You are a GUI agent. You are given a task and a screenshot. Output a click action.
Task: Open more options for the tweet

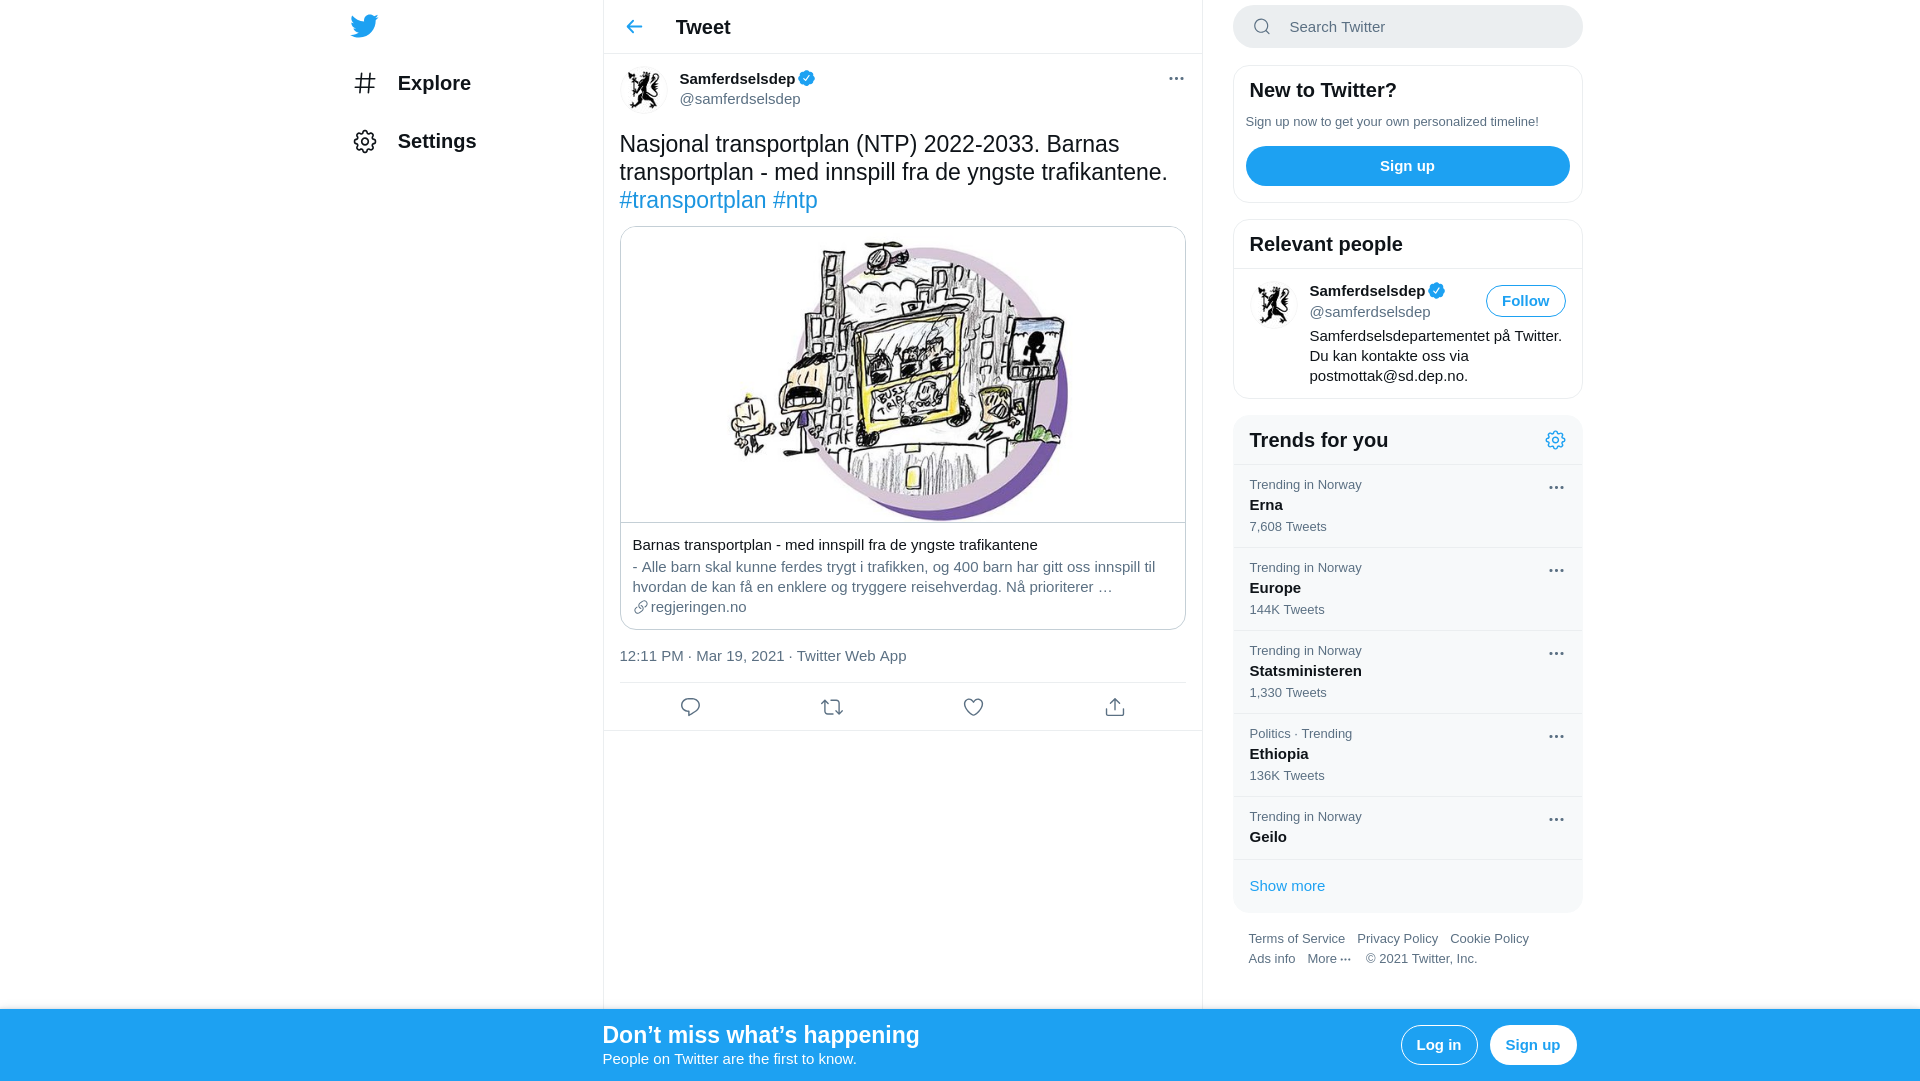click(1176, 78)
